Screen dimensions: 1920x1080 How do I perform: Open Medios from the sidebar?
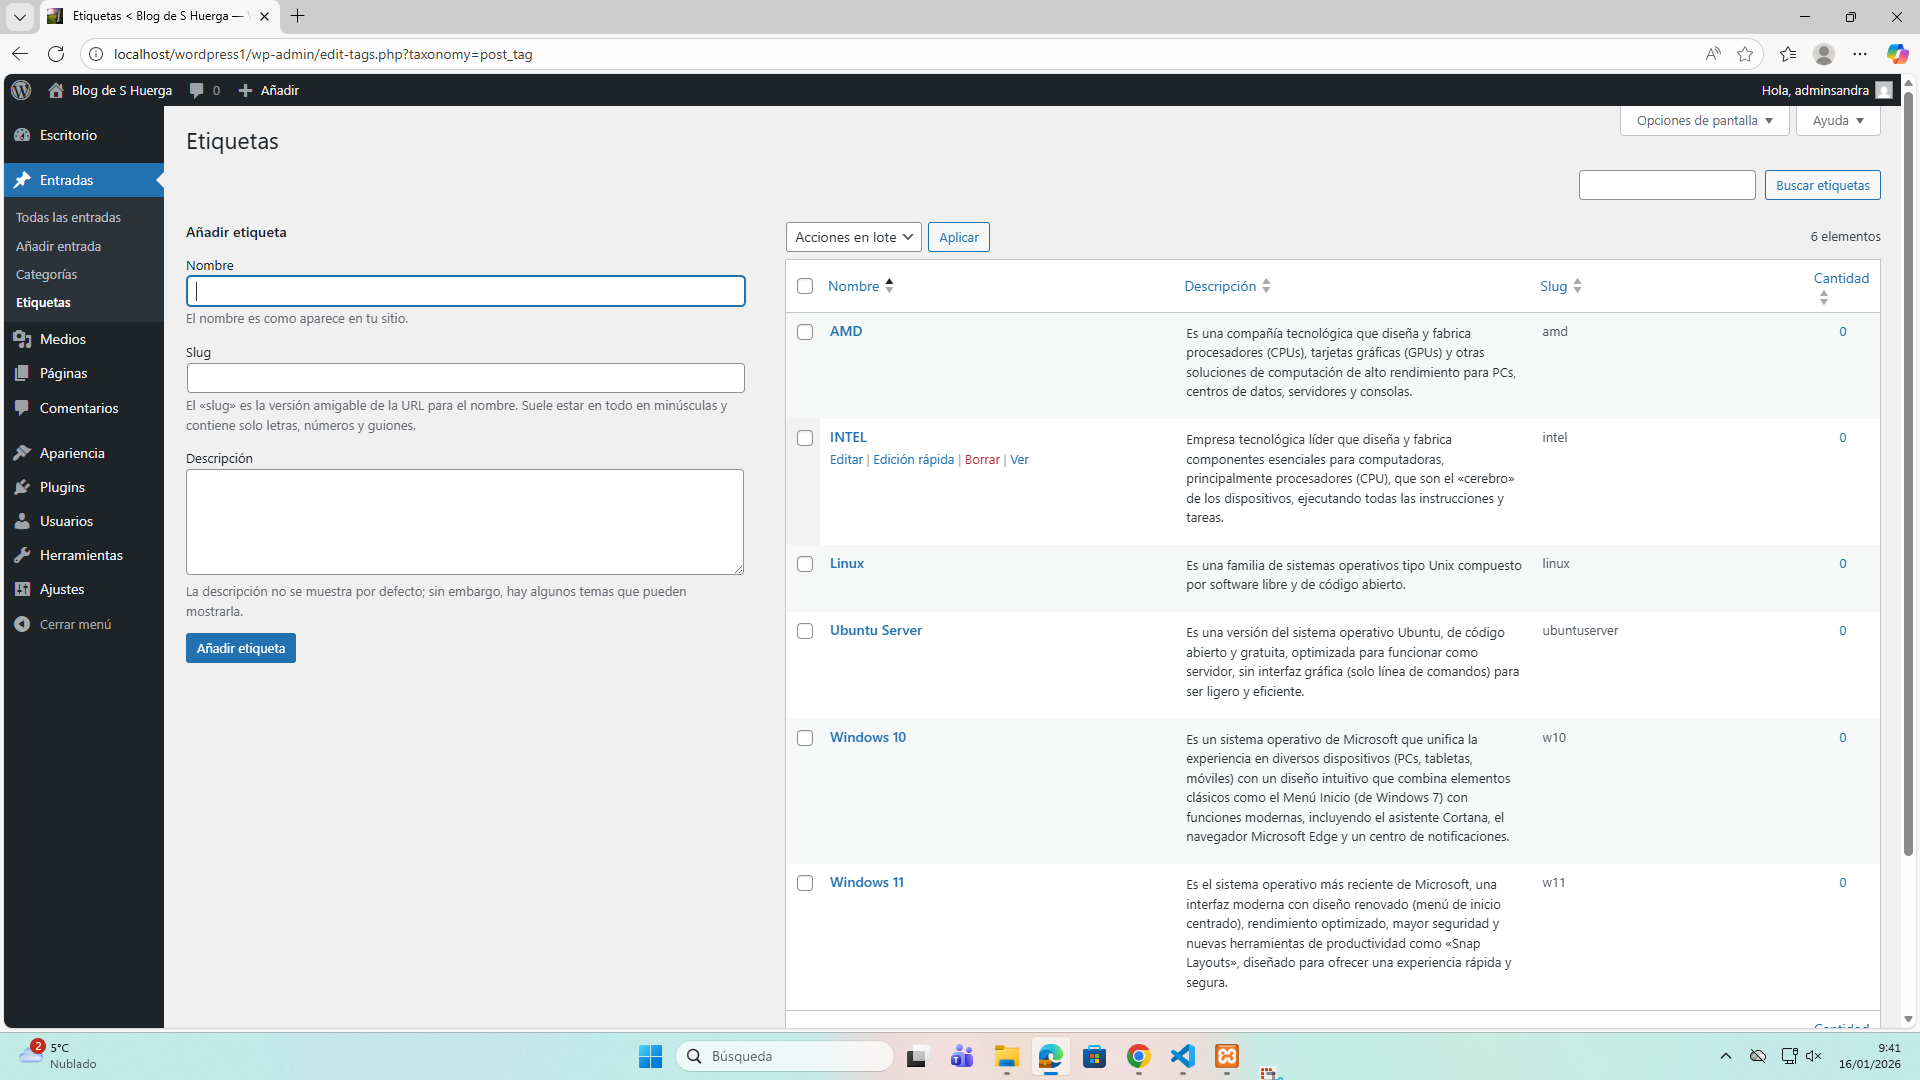62,339
